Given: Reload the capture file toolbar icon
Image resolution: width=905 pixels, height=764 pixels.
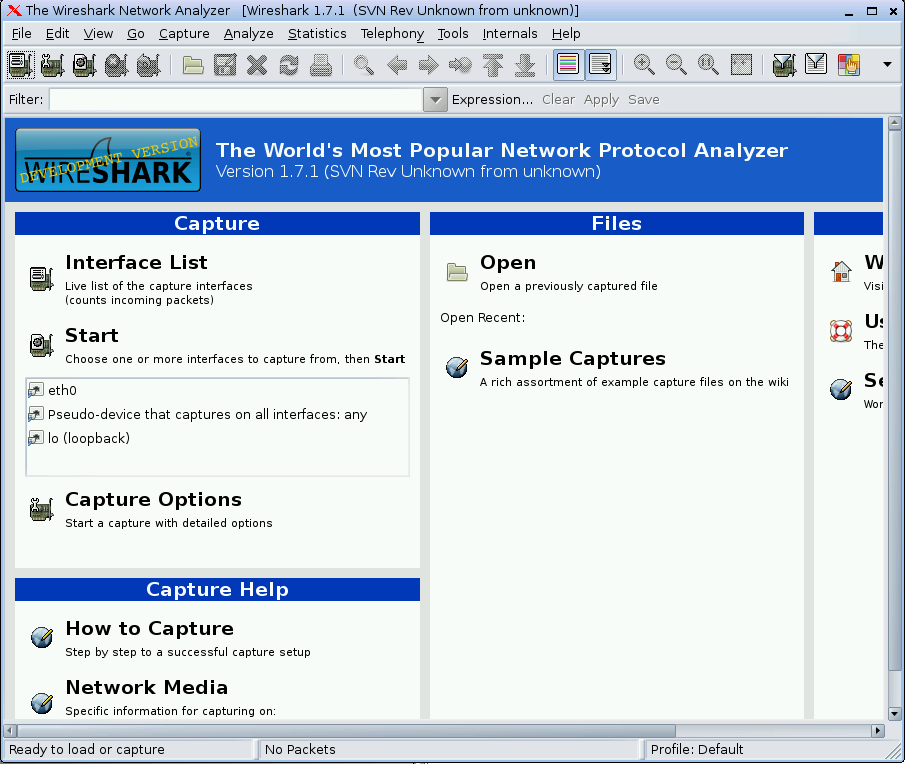Looking at the screenshot, I should (x=289, y=65).
